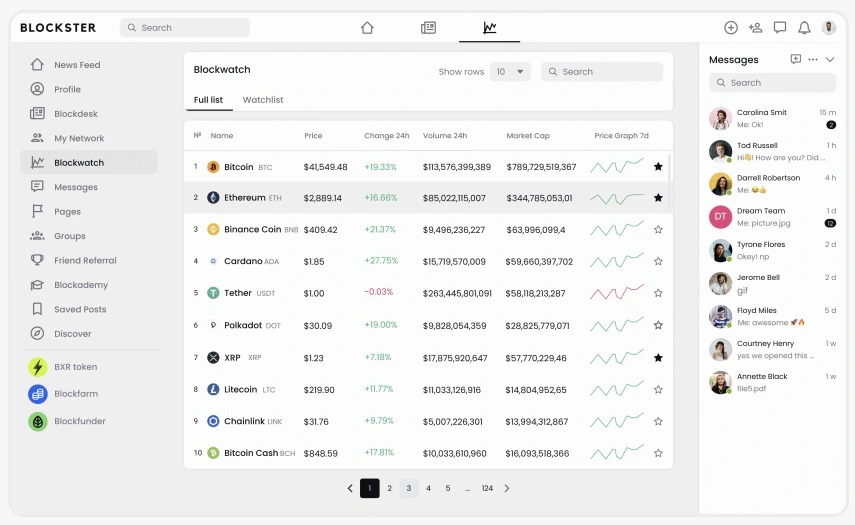Select the chart icon in top navigation
This screenshot has width=855, height=525.
(x=490, y=27)
